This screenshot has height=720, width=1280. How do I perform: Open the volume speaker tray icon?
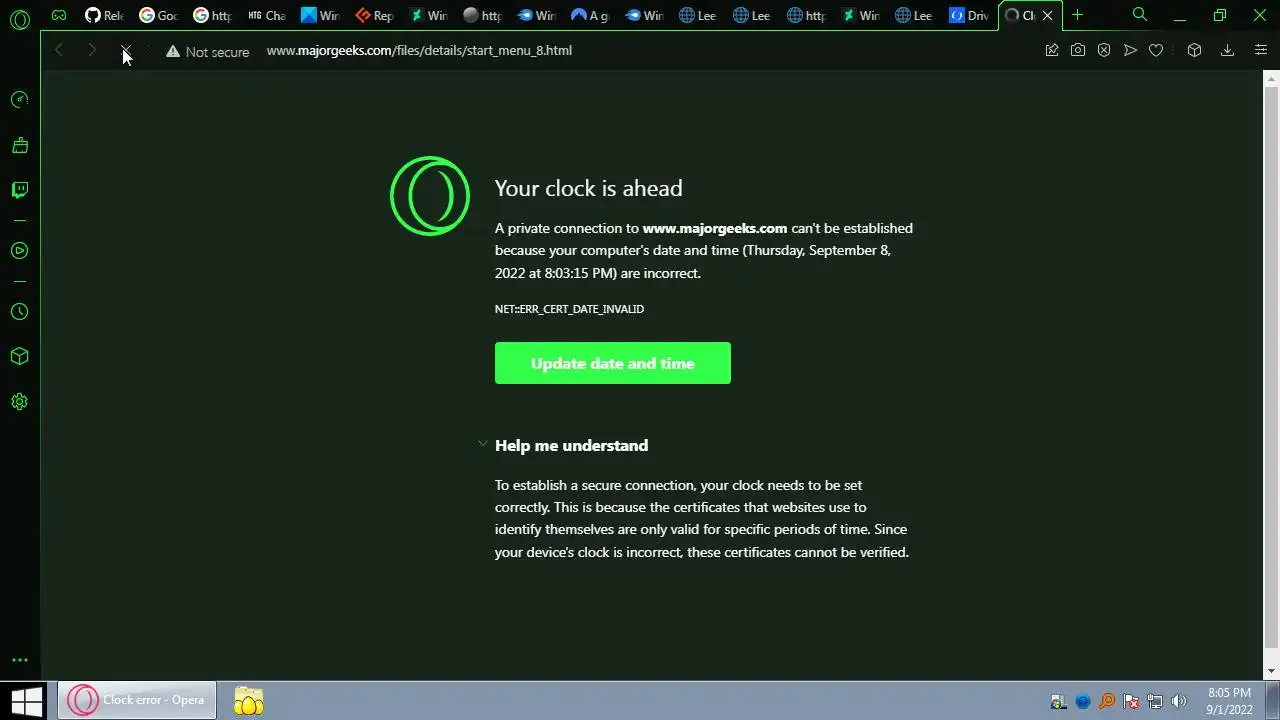click(x=1179, y=701)
